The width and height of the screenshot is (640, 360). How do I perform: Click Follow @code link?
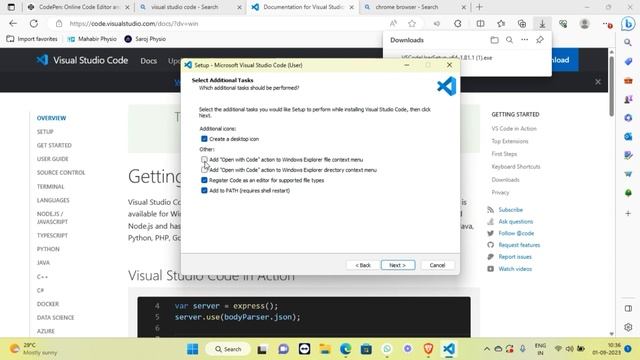pos(516,233)
